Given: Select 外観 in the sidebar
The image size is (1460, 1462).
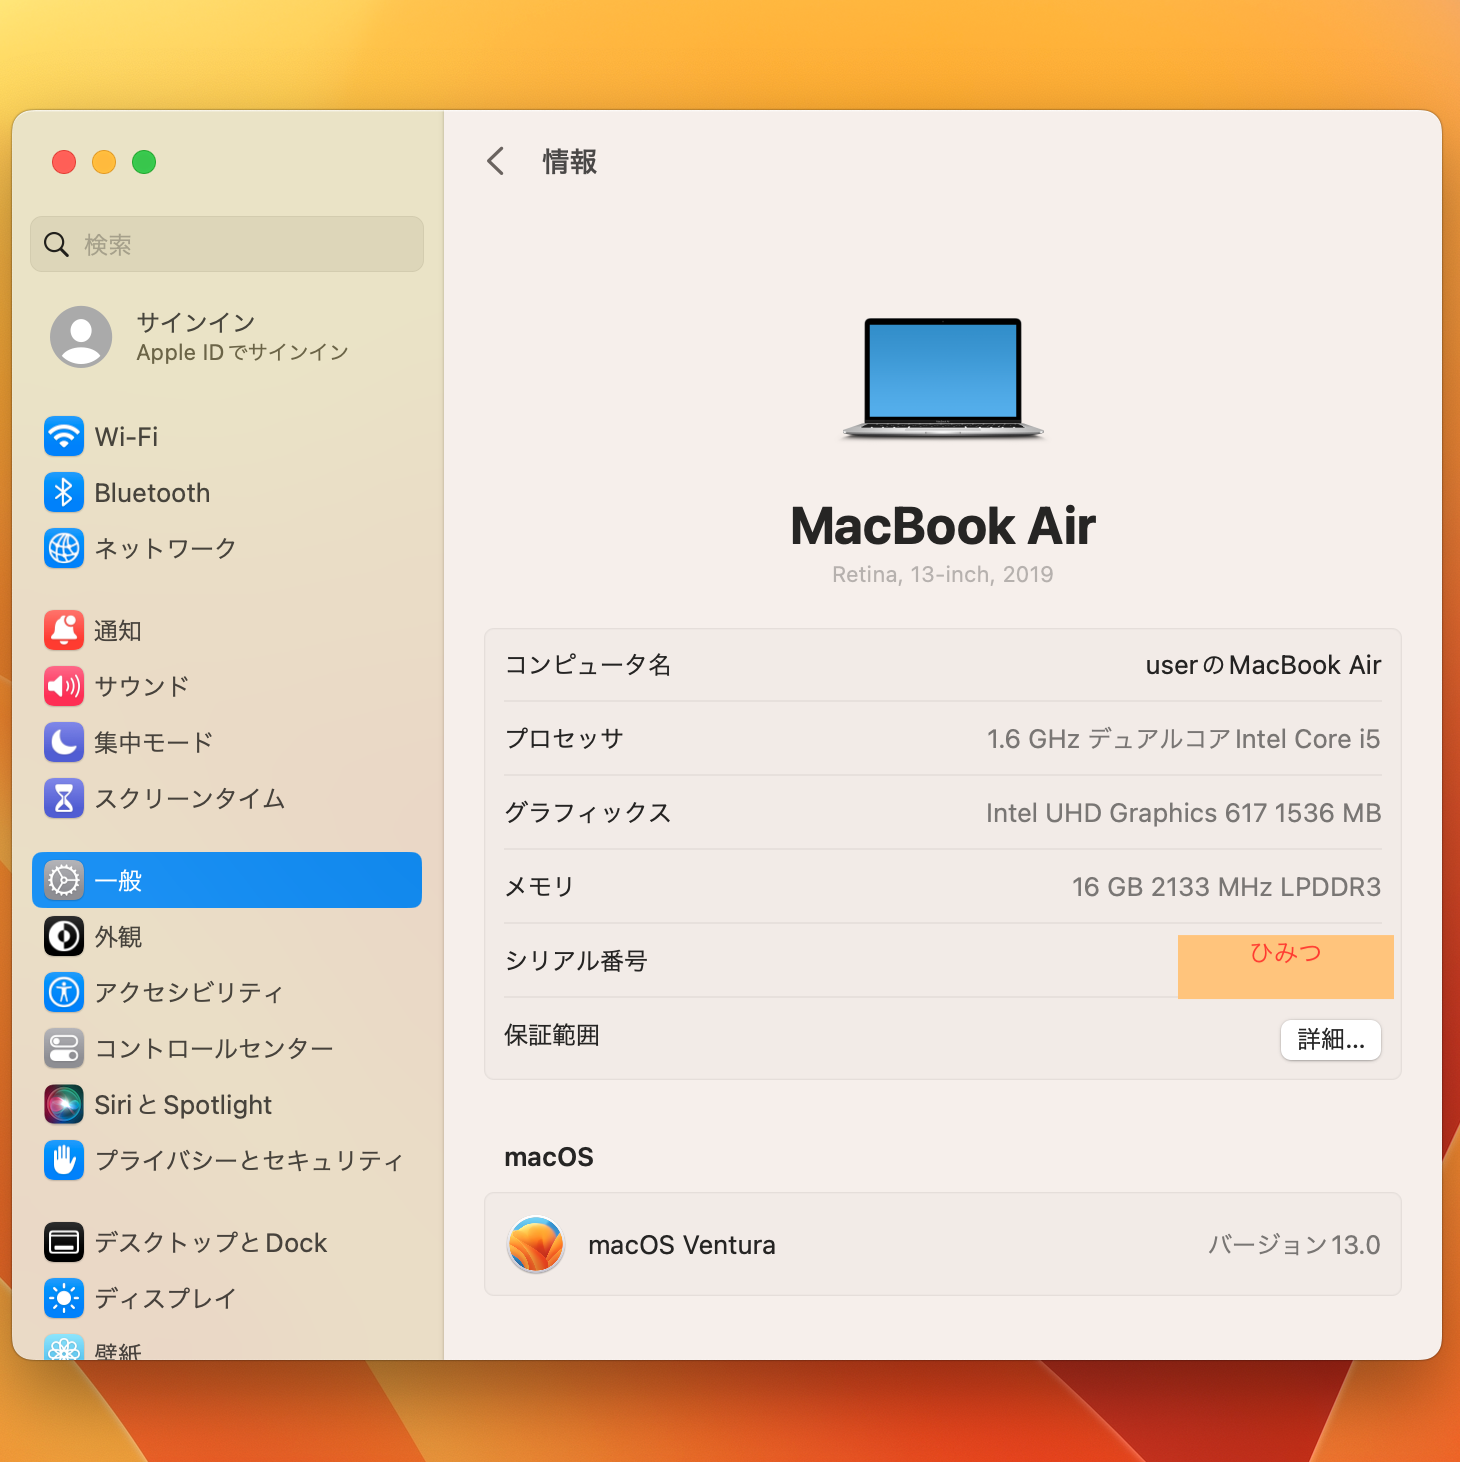Looking at the screenshot, I should pyautogui.click(x=118, y=937).
